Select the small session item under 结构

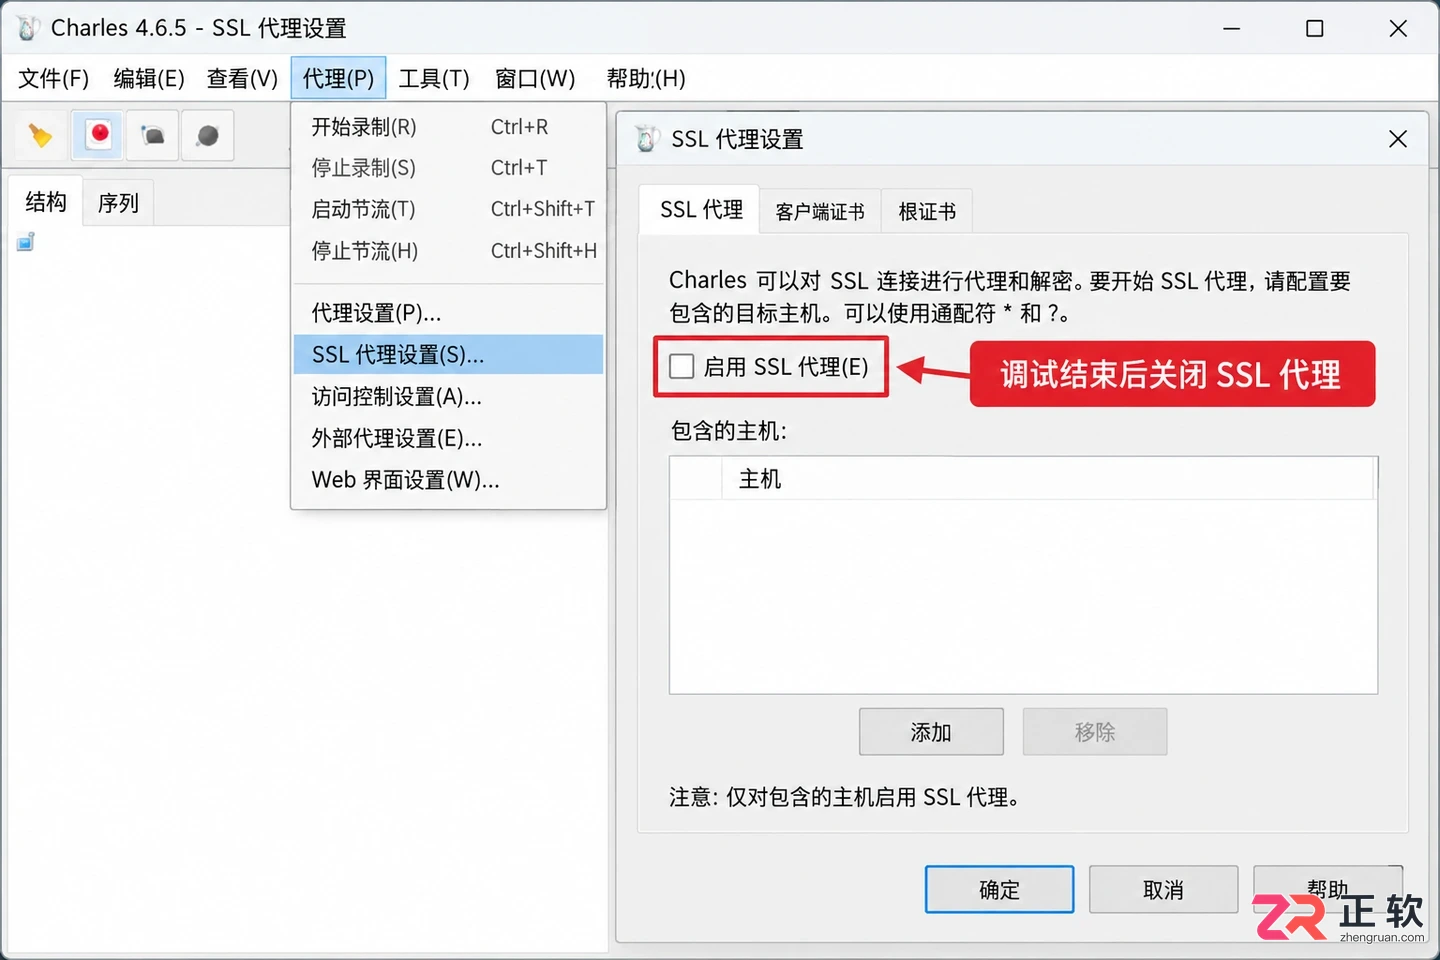coord(26,242)
